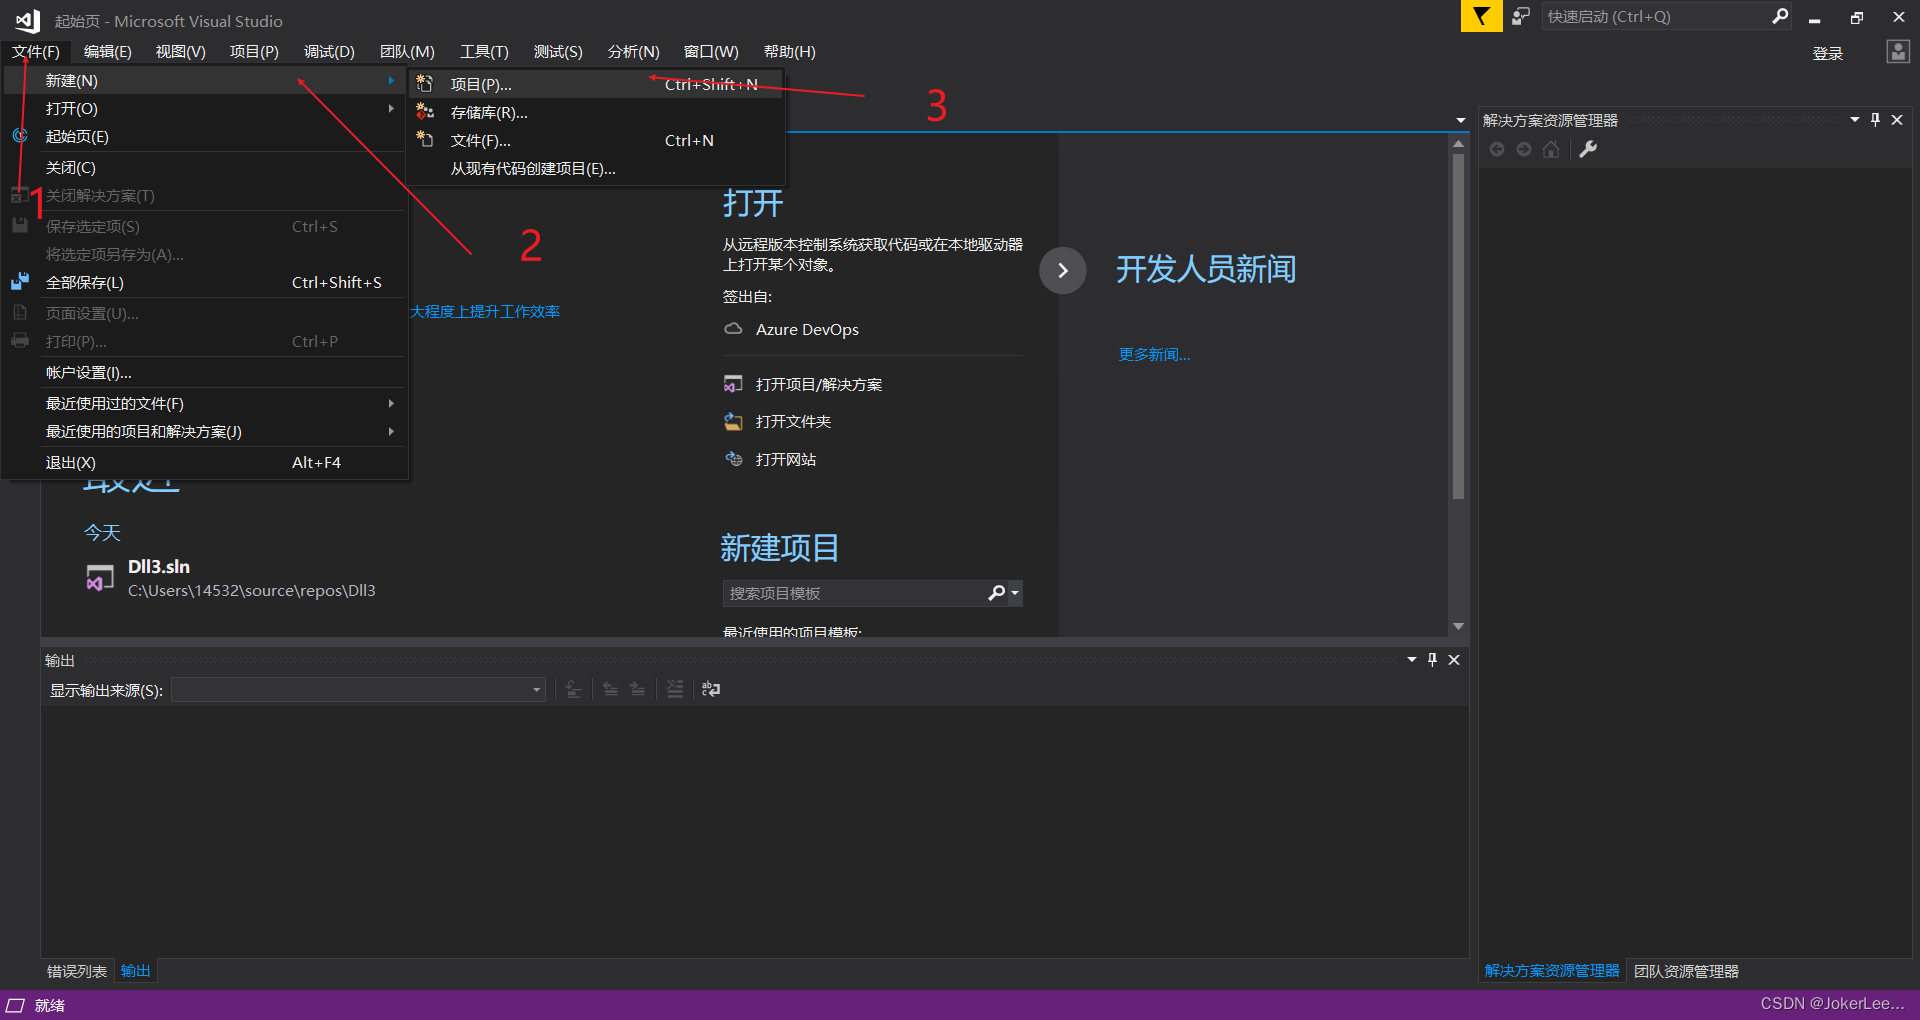Click the new file icon in submenu
The height and width of the screenshot is (1020, 1920).
pos(425,140)
